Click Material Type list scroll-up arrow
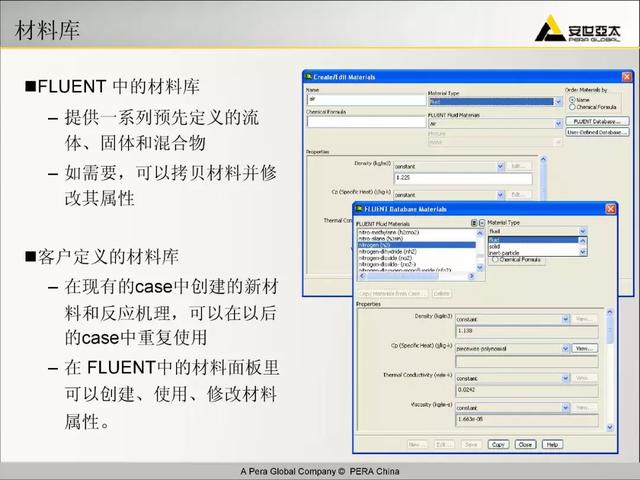This screenshot has width=640, height=480. pos(582,240)
